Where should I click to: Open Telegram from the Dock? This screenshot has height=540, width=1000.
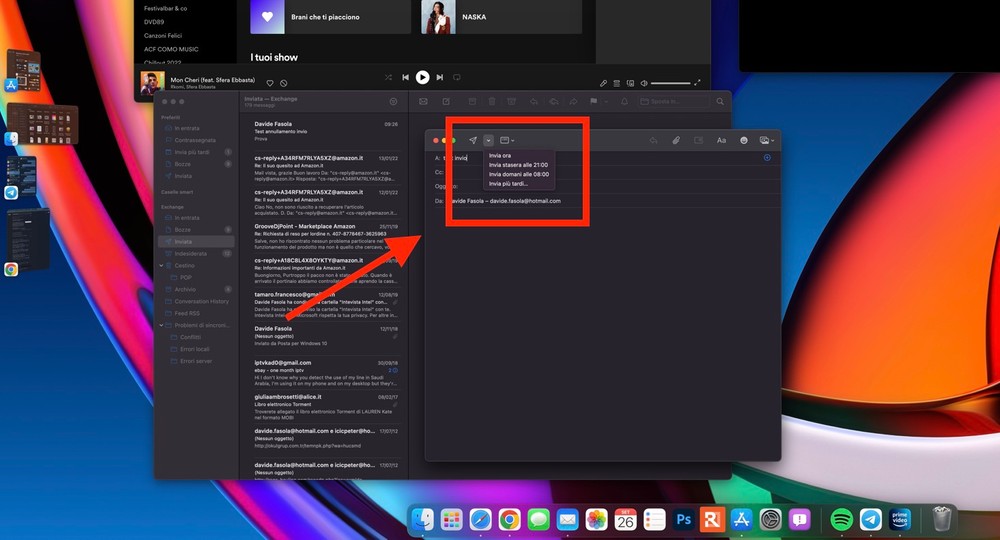[871, 519]
